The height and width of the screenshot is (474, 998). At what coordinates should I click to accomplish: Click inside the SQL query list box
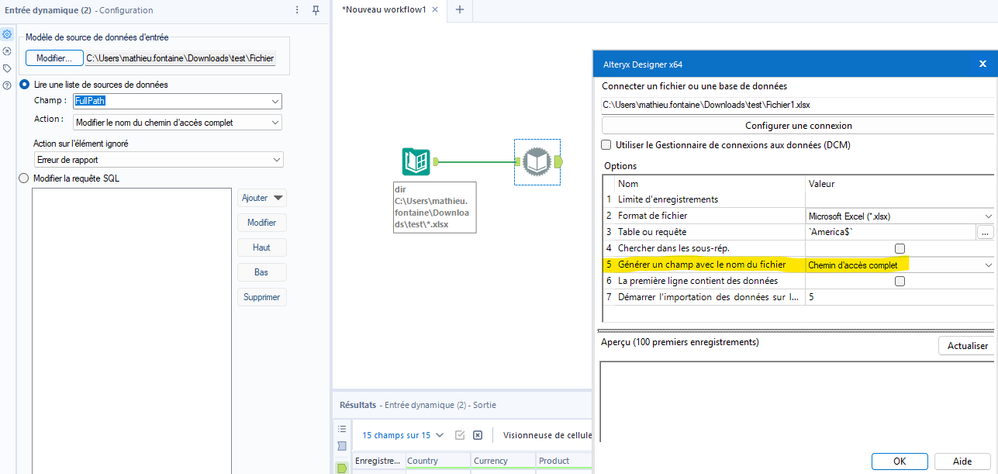[132, 330]
